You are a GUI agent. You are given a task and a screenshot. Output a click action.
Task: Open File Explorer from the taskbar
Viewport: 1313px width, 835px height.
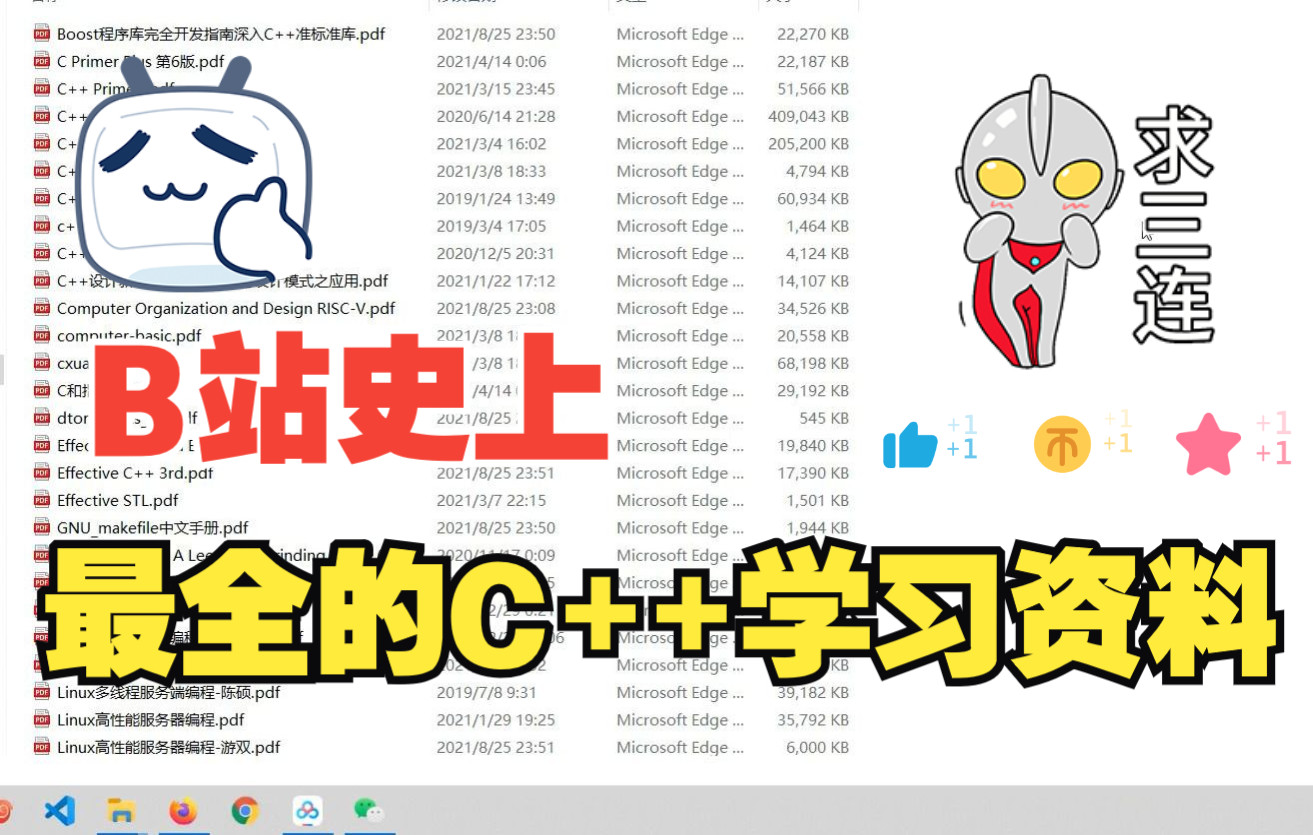121,810
